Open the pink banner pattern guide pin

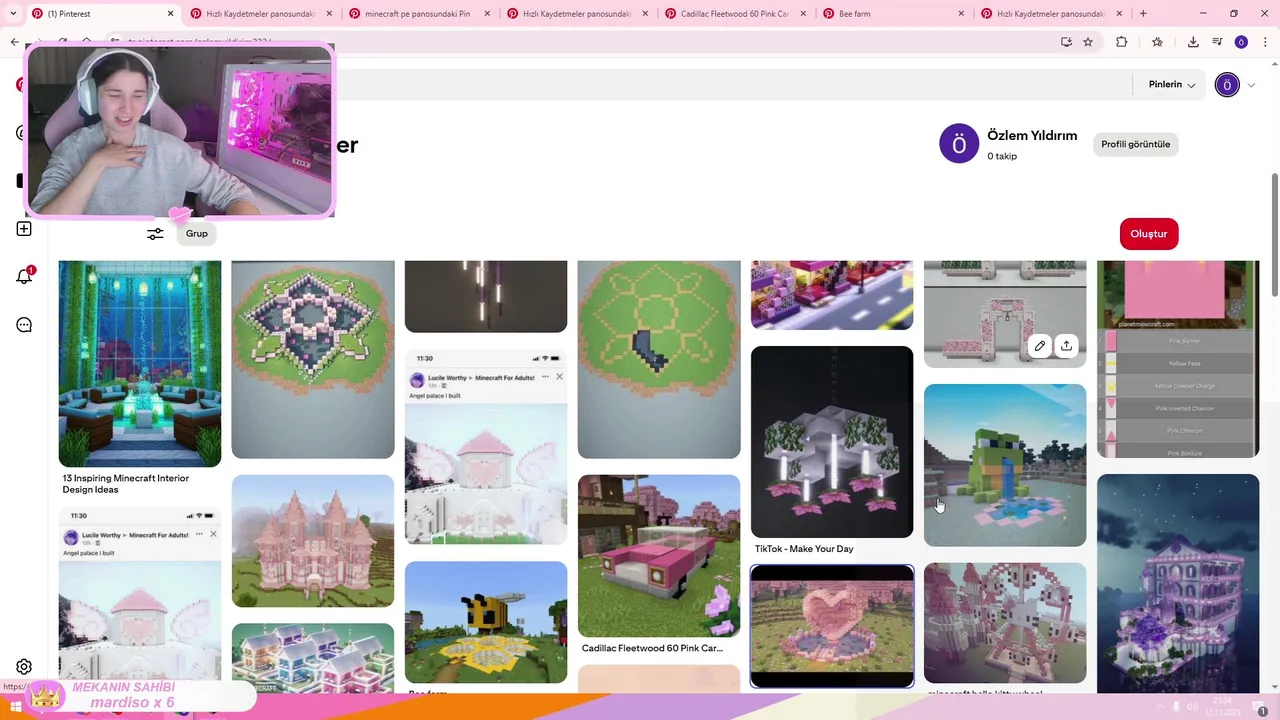point(1178,359)
